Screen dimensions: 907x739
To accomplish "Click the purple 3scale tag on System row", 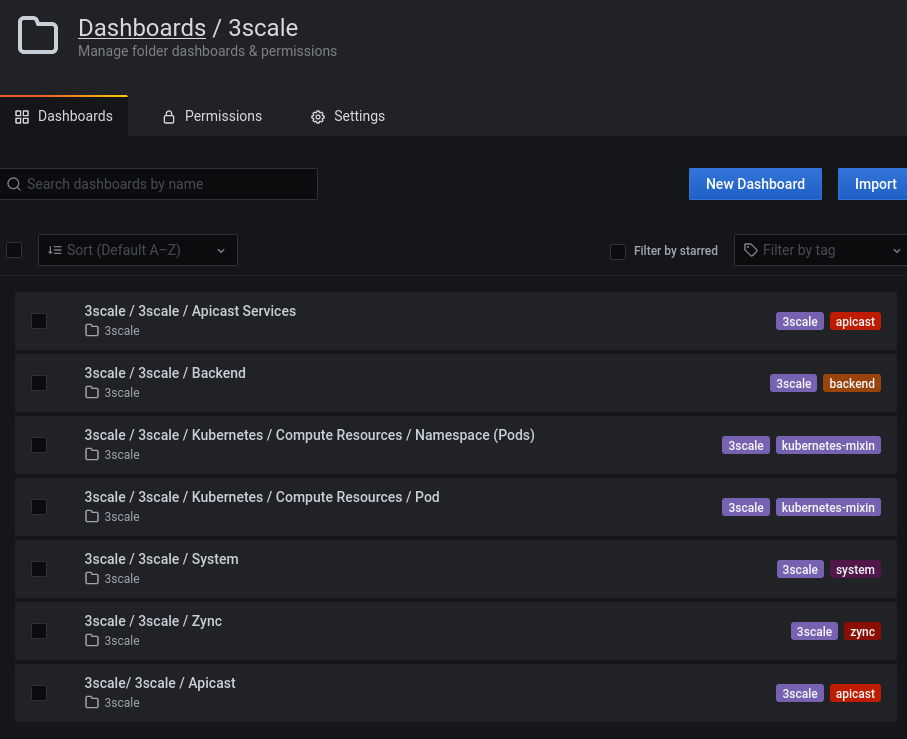I will (x=800, y=570).
